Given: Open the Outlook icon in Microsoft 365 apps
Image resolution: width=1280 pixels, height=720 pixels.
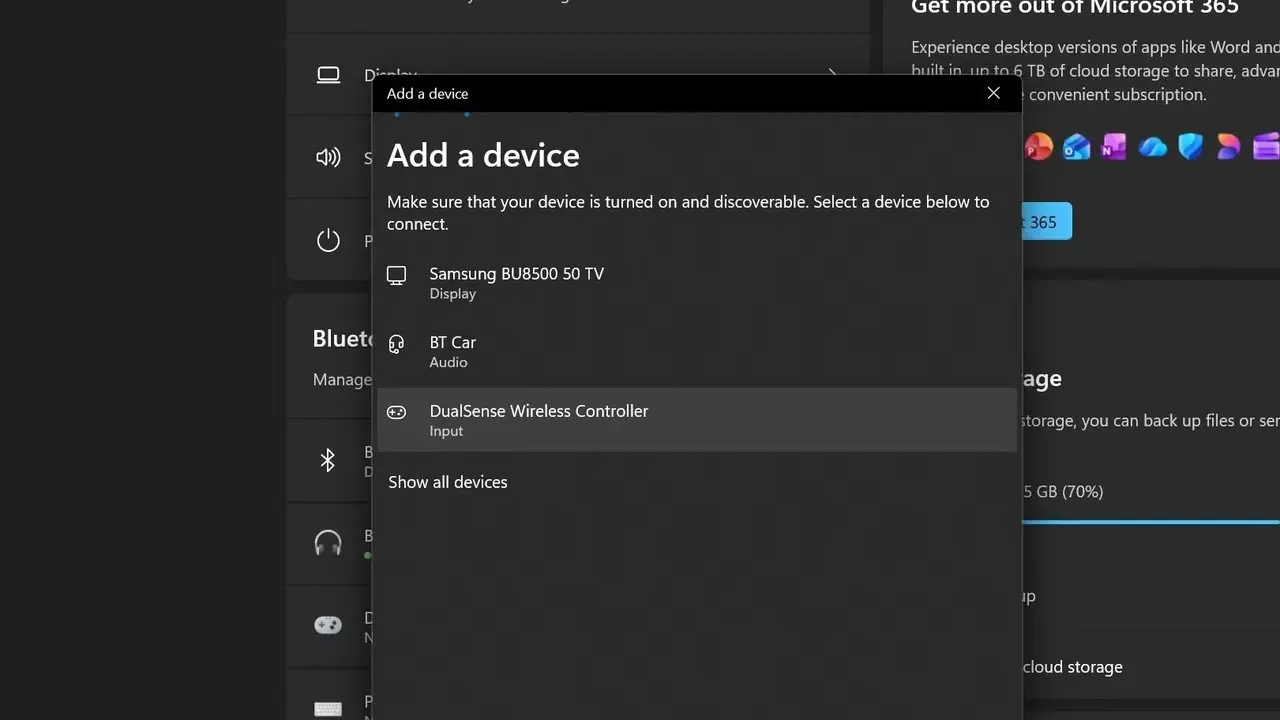Looking at the screenshot, I should [x=1077, y=147].
